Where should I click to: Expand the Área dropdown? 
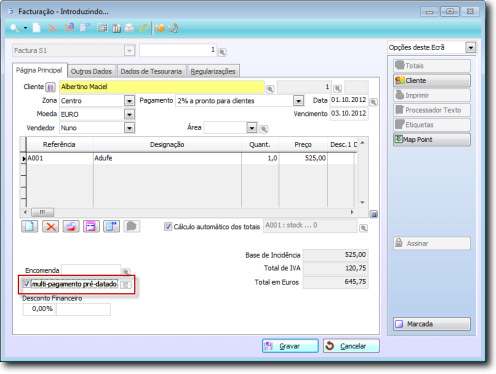point(252,128)
